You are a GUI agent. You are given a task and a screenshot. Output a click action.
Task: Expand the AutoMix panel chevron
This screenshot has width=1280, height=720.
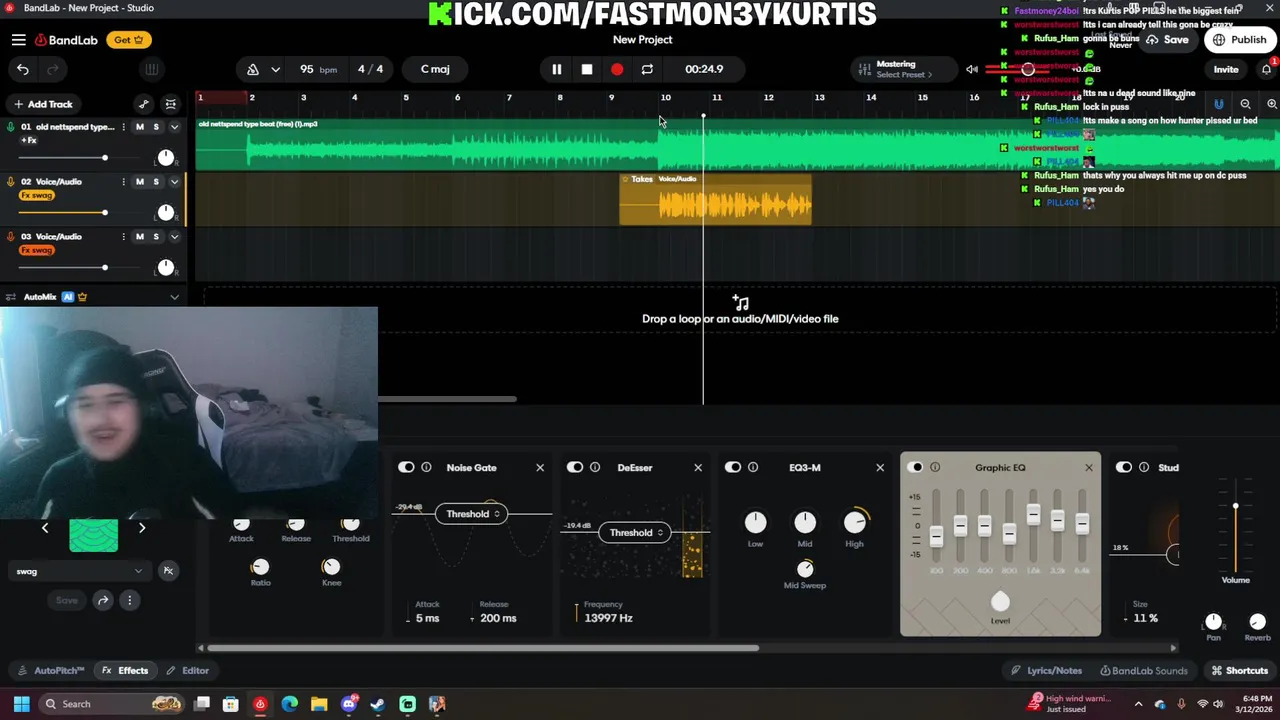pyautogui.click(x=174, y=297)
